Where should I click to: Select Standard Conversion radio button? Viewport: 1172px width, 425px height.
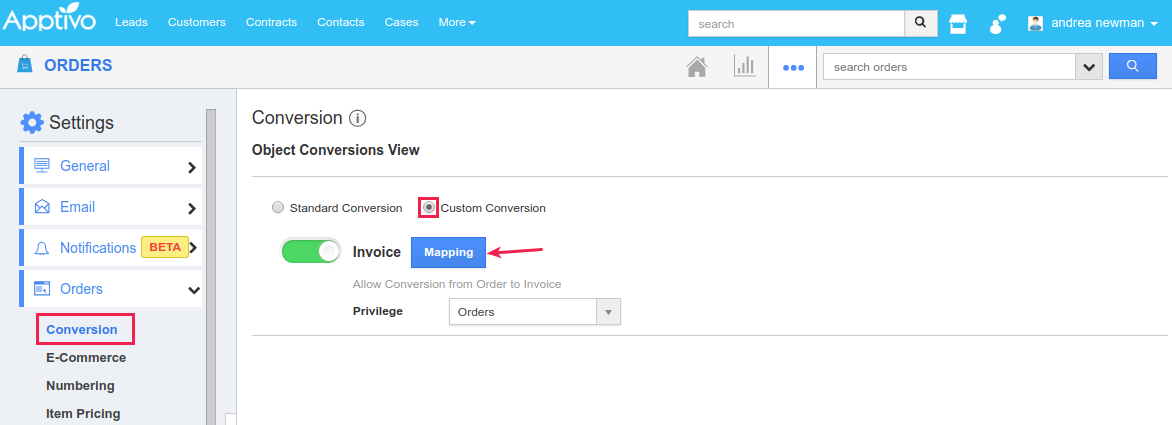tap(278, 208)
